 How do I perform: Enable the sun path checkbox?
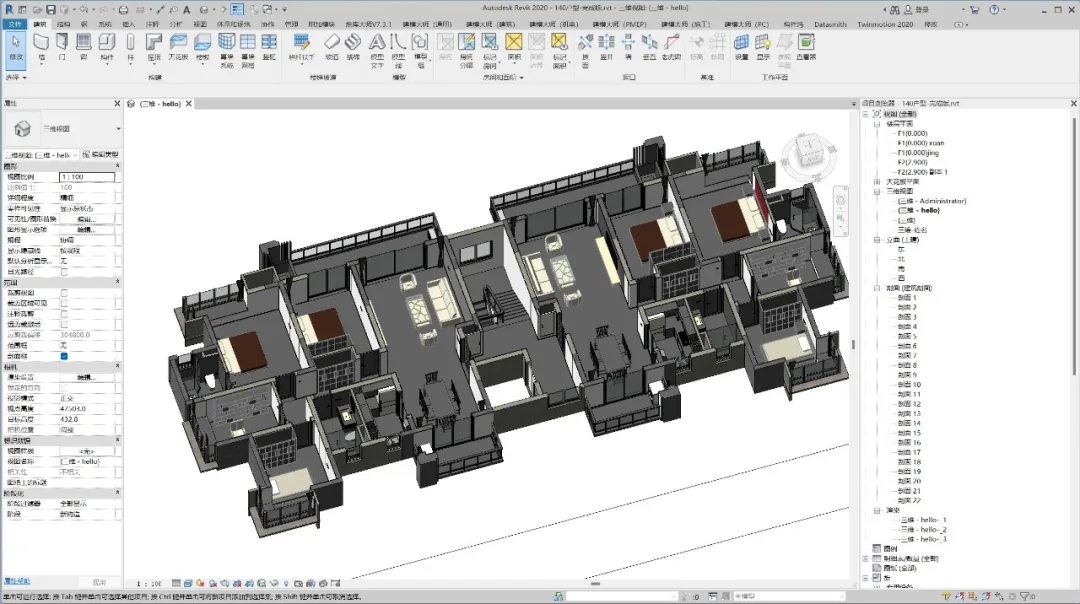[64, 271]
